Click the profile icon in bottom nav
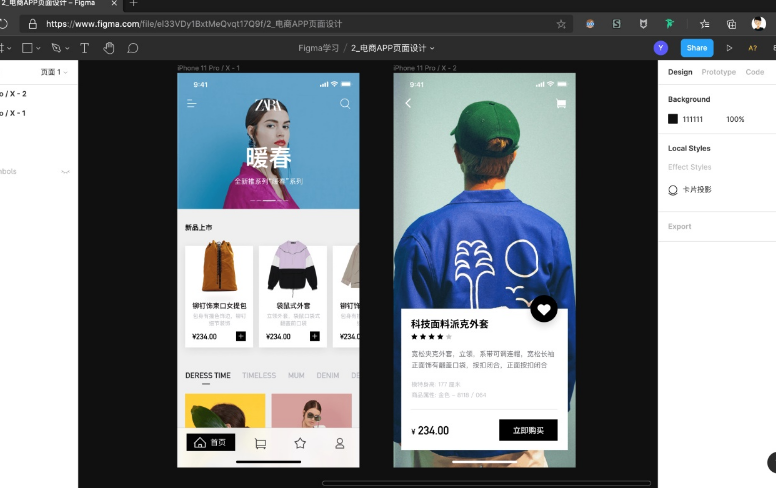Viewport: 776px width, 488px height. pyautogui.click(x=340, y=443)
